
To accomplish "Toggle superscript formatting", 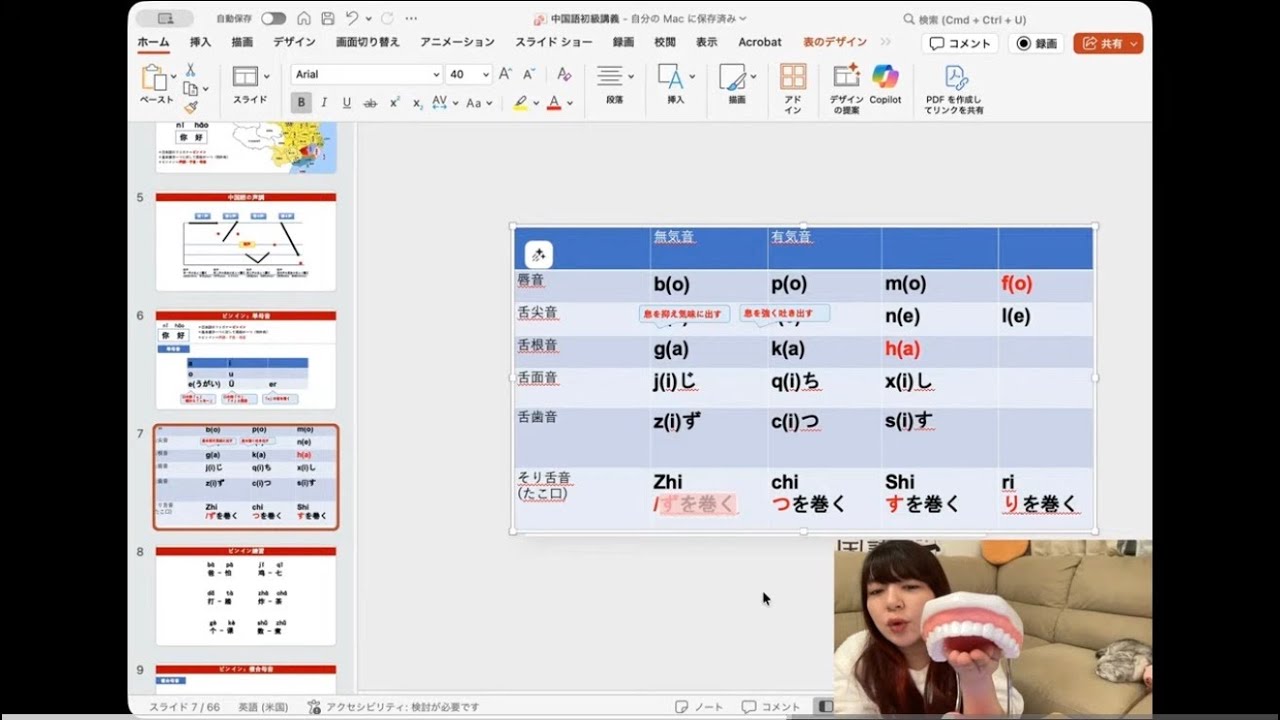I will click(x=394, y=102).
